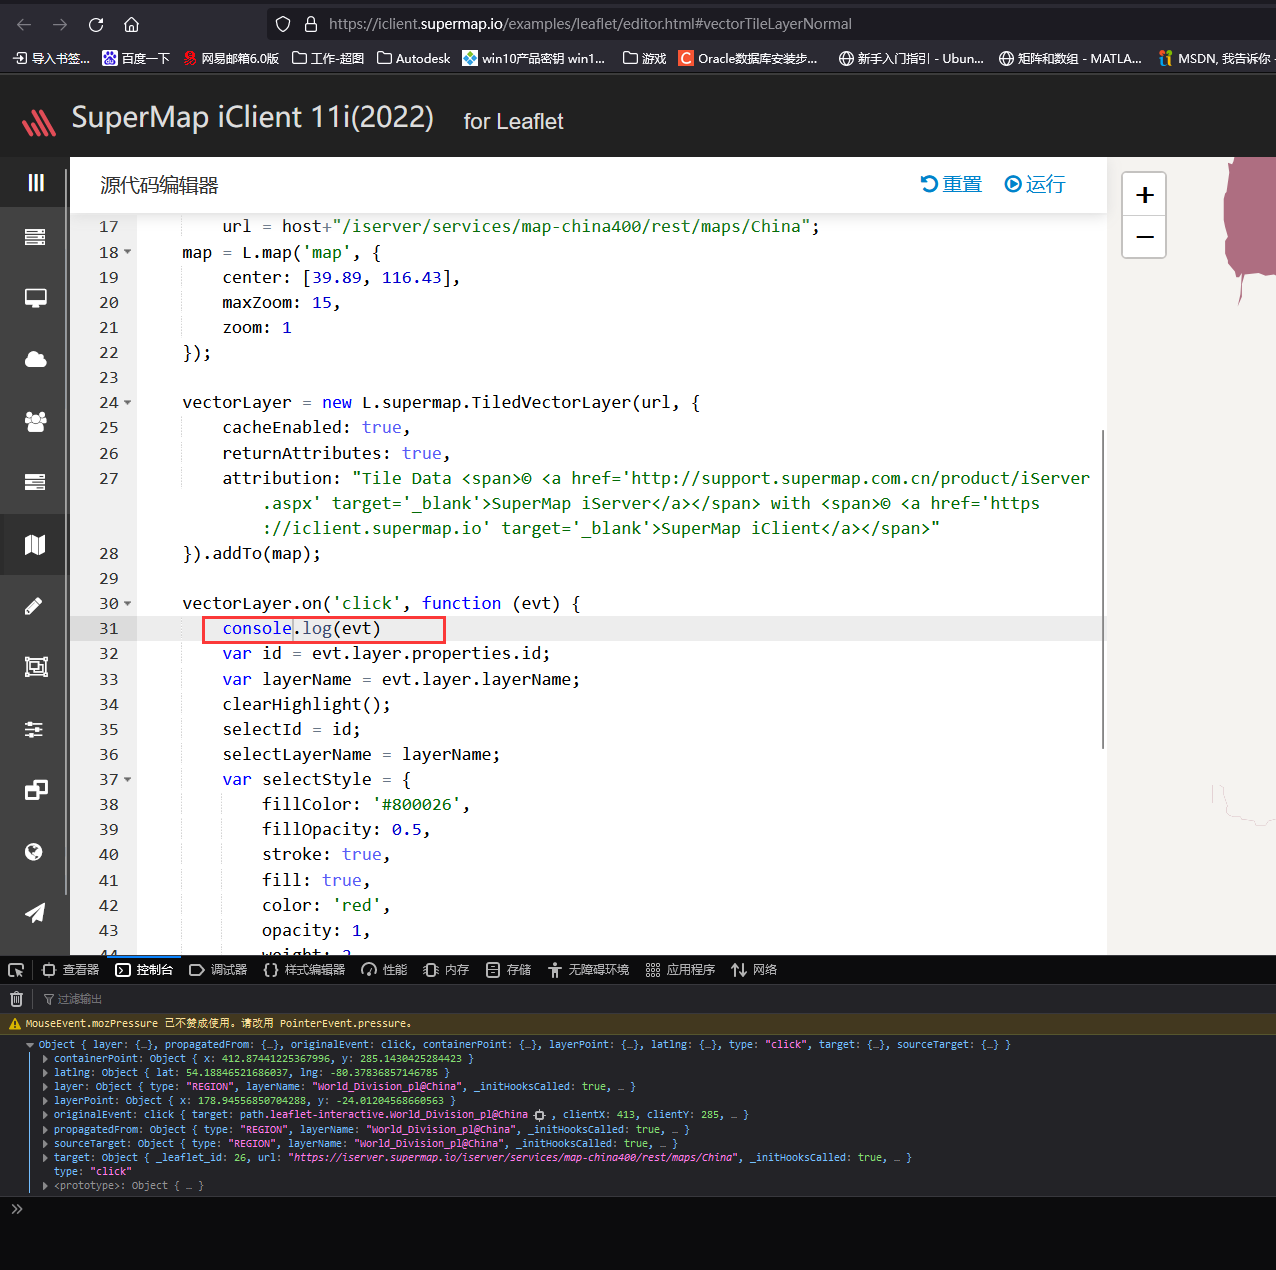Go to the browser home page icon
The height and width of the screenshot is (1270, 1276).
click(x=131, y=24)
